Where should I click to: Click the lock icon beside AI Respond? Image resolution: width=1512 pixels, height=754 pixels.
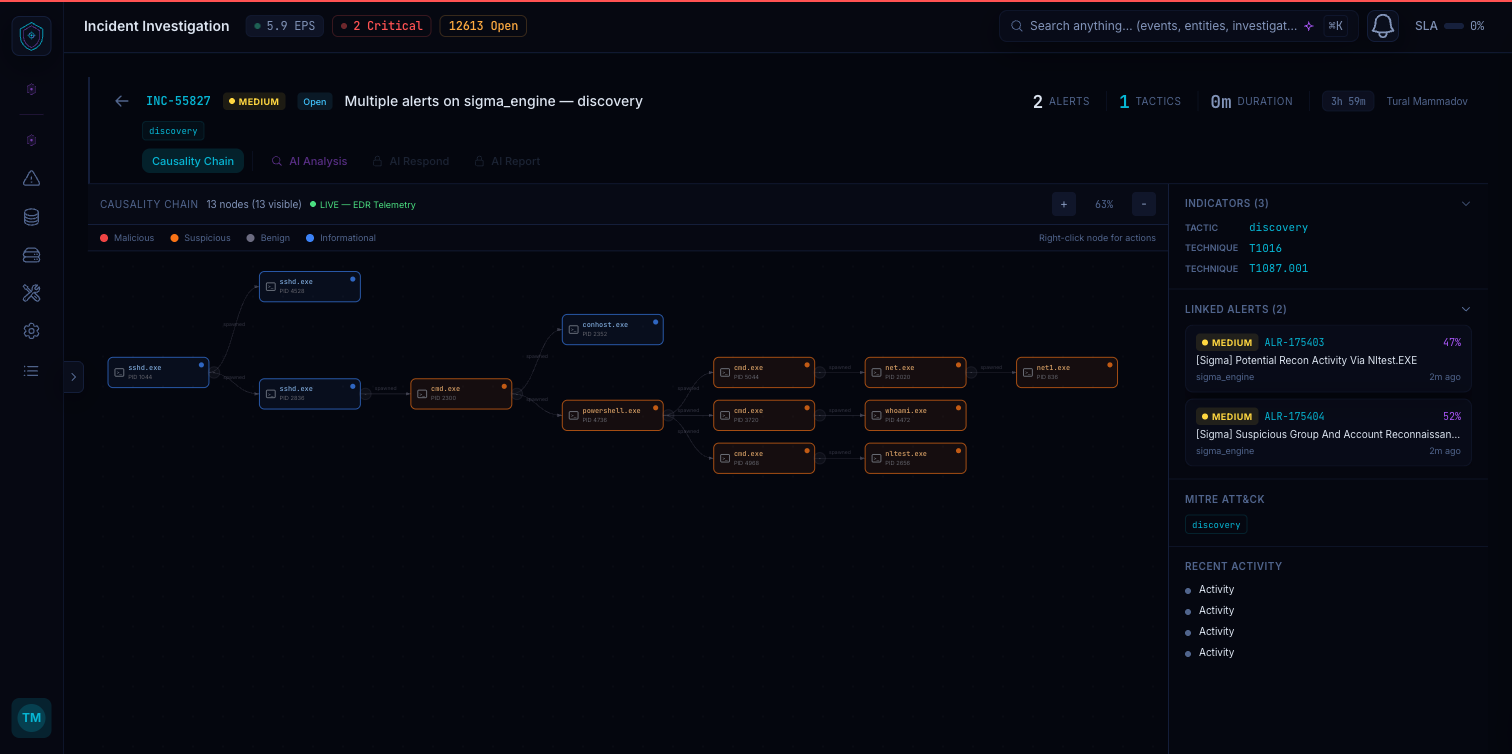[378, 161]
